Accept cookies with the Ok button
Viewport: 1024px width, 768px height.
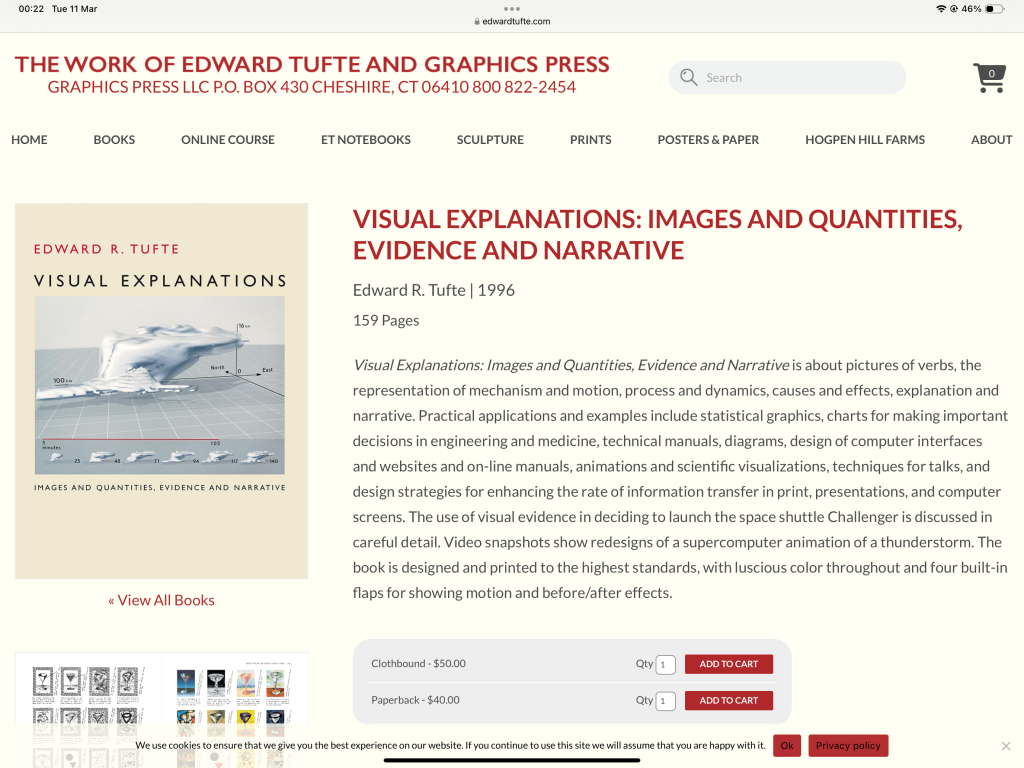point(787,746)
